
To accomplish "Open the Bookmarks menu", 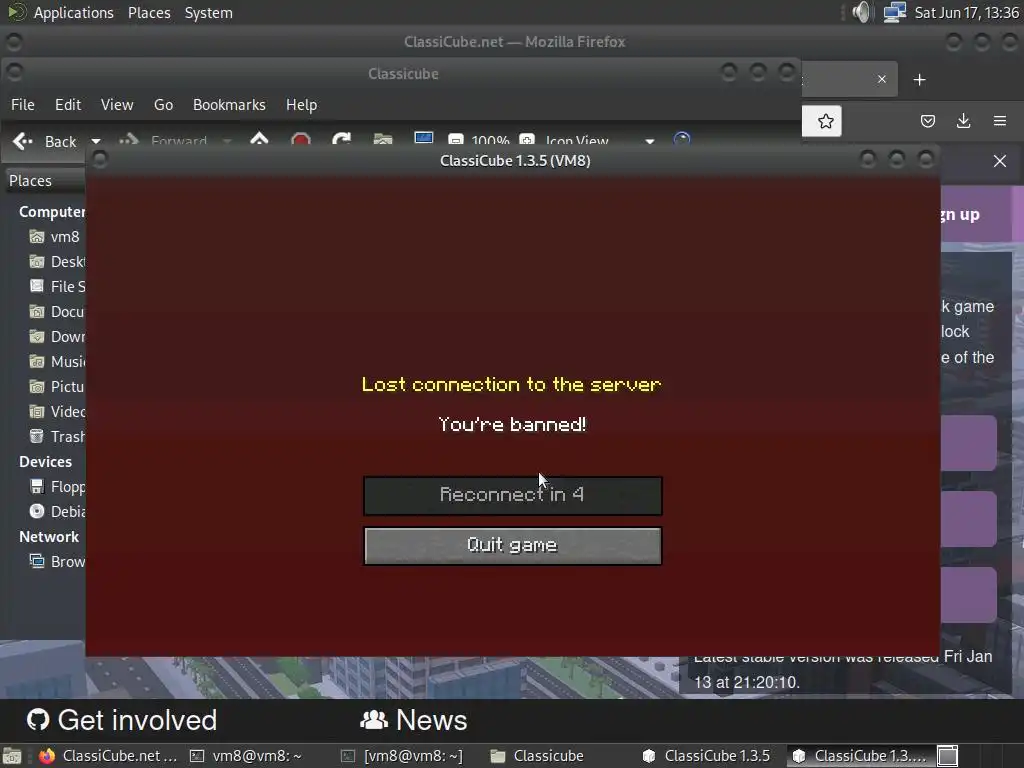I will click(x=229, y=104).
